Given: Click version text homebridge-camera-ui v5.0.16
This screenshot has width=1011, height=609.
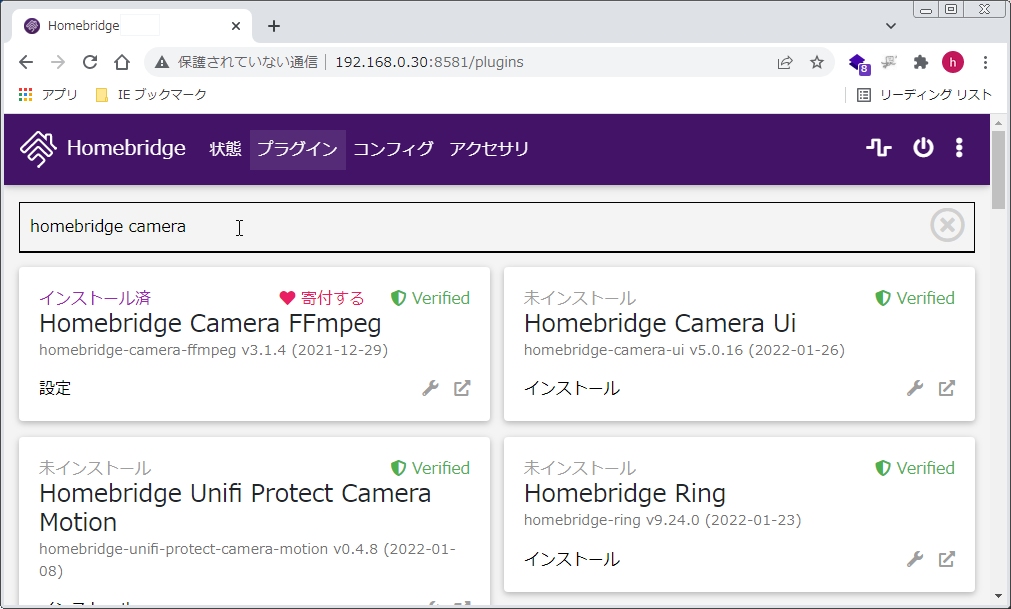Looking at the screenshot, I should [x=684, y=350].
